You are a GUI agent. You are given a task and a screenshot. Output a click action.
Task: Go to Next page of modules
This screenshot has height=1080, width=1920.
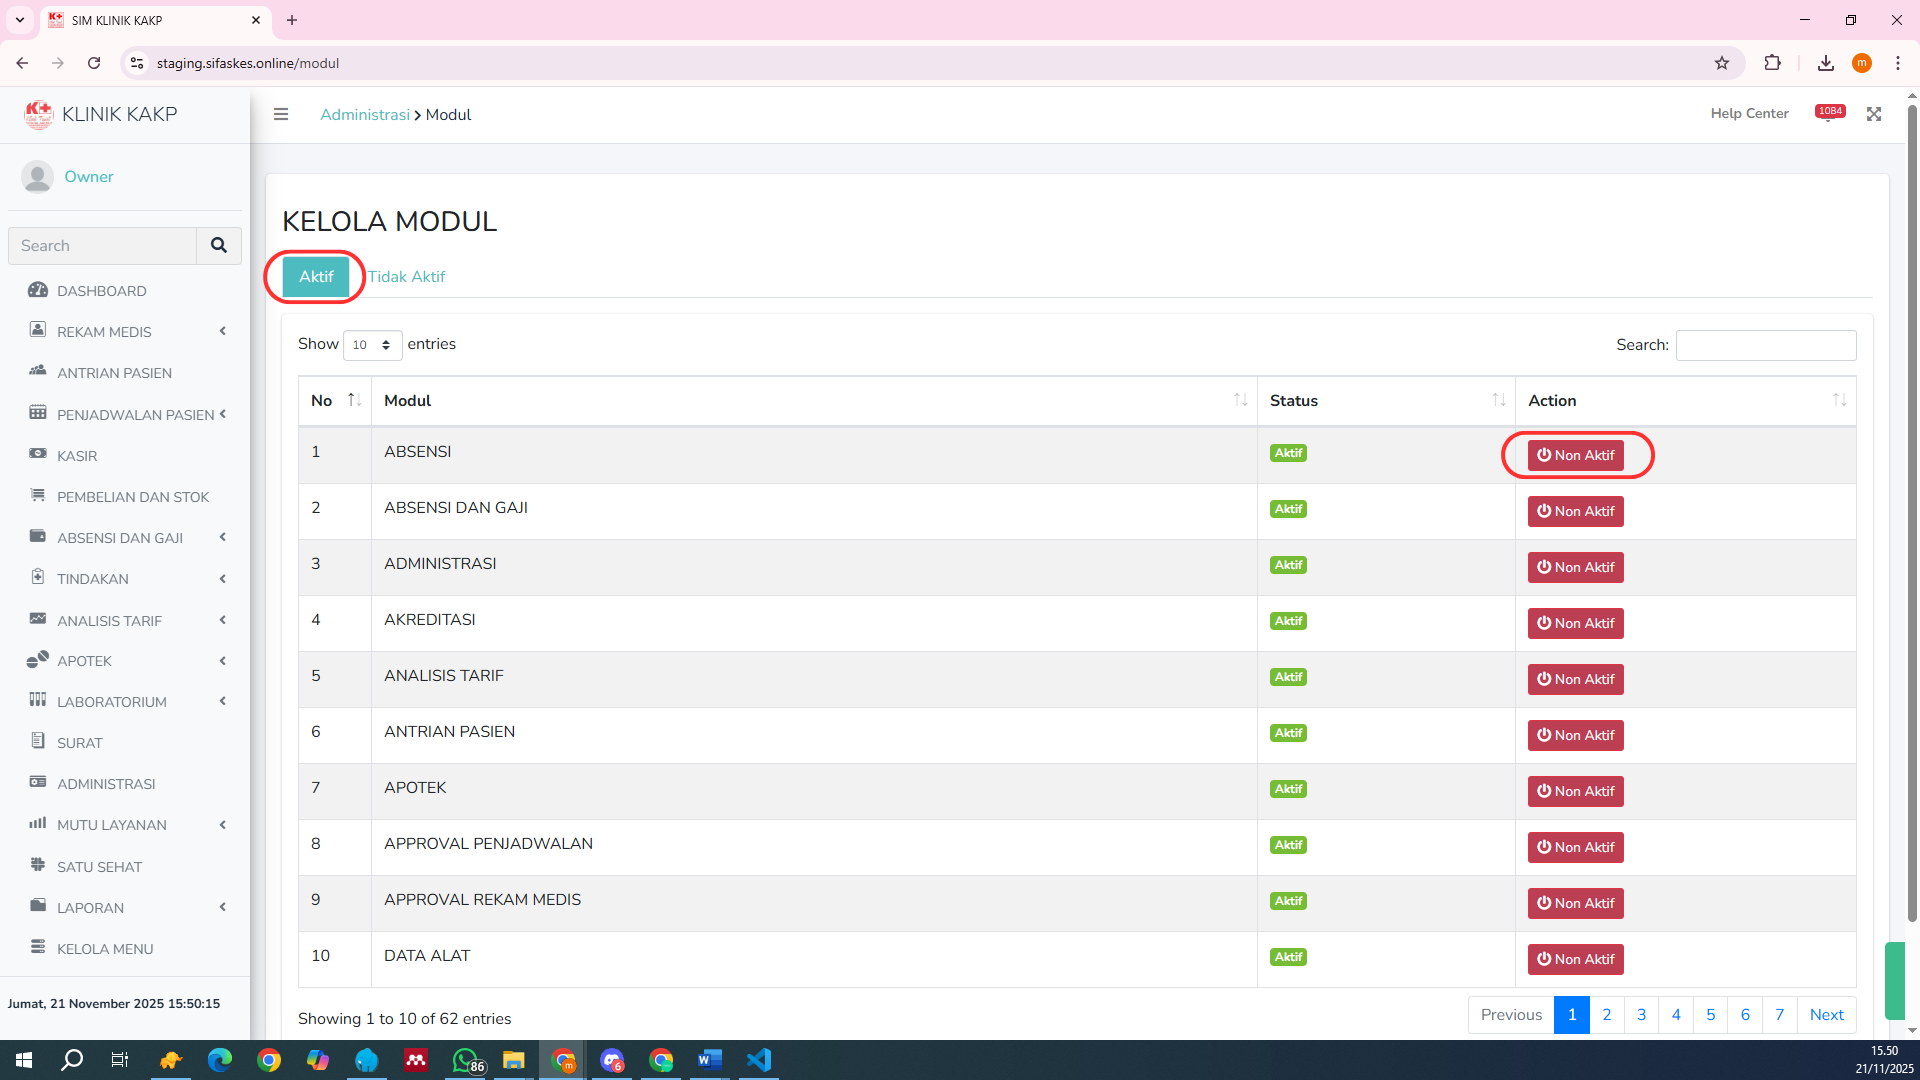1826,1015
